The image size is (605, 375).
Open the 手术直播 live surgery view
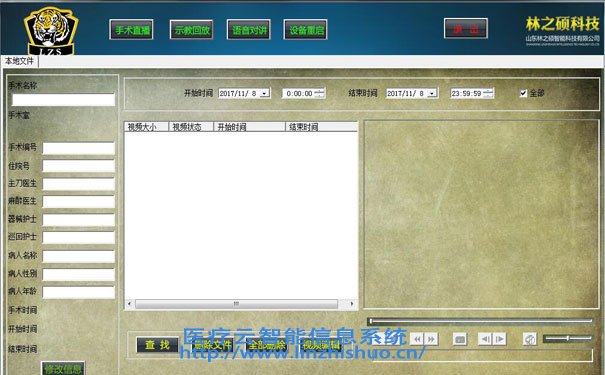131,30
